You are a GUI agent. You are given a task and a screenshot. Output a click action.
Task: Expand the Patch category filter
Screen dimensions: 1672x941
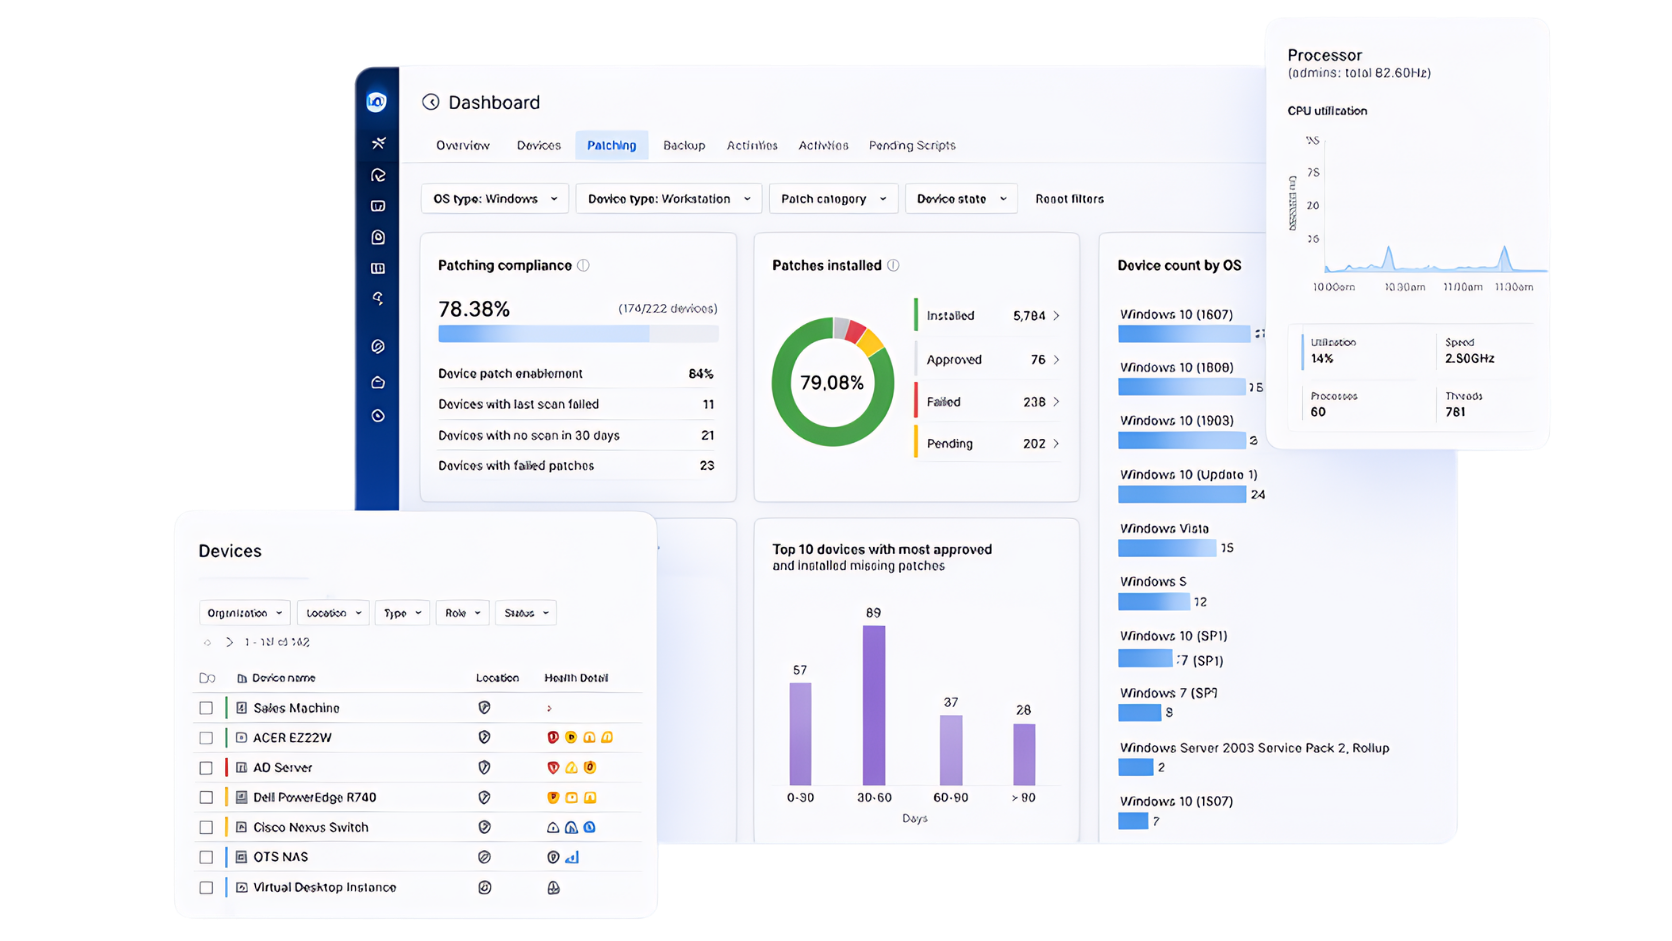(833, 199)
